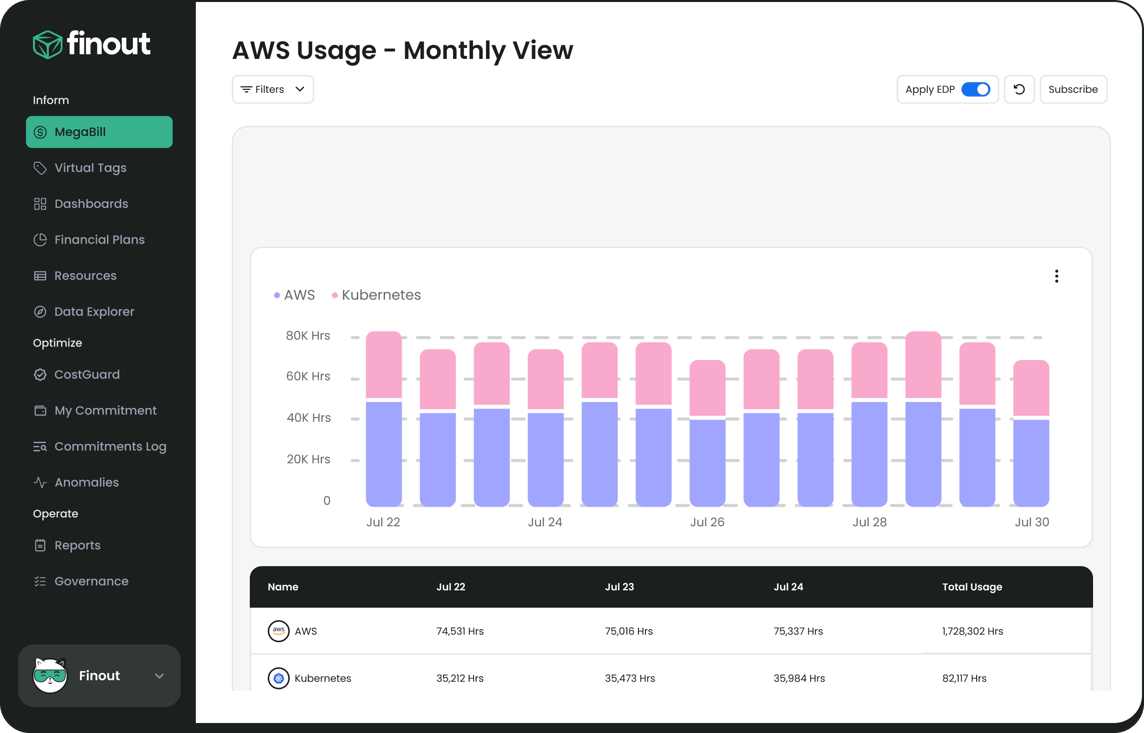The height and width of the screenshot is (733, 1144).
Task: Click the Jul 23 table column header
Action: pos(619,587)
